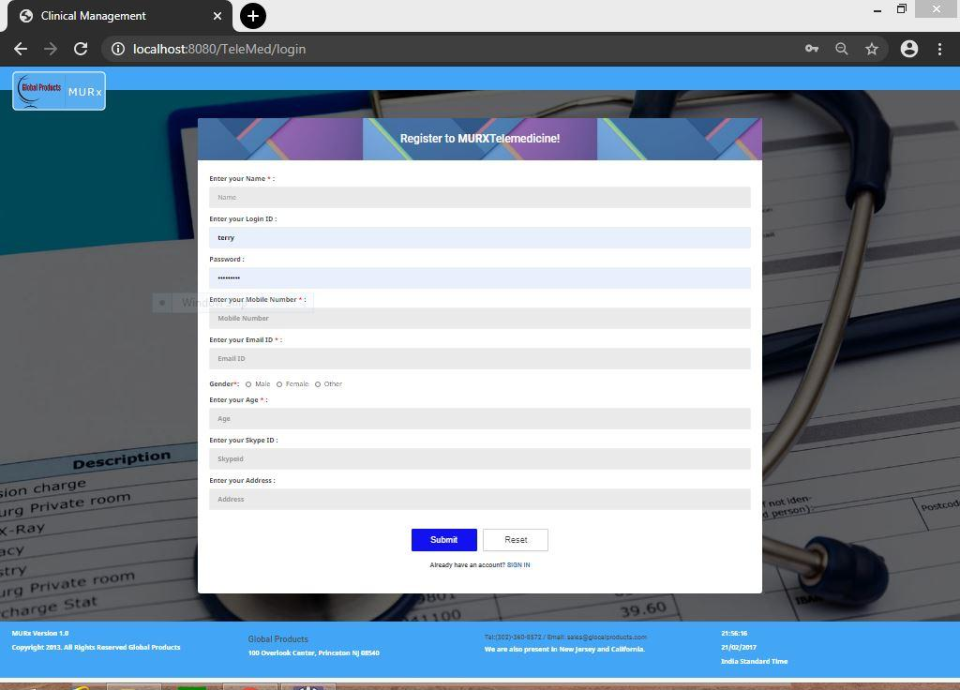
Task: Click the browser back arrow
Action: pos(20,49)
